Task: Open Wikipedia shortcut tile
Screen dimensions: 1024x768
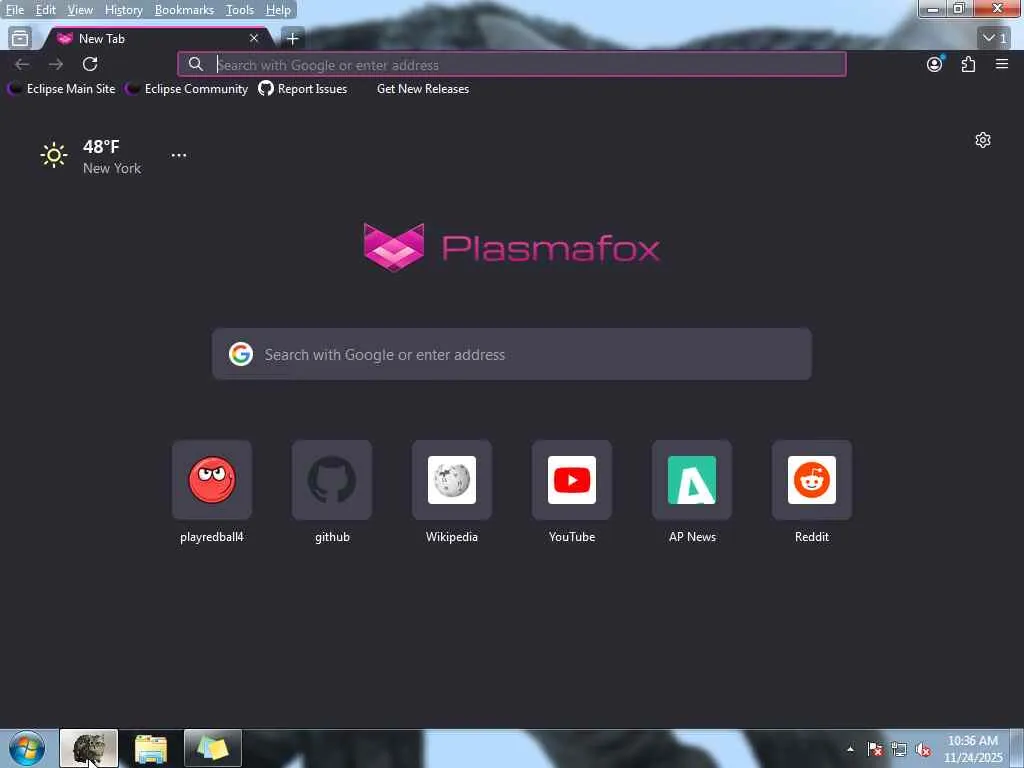Action: click(x=451, y=480)
